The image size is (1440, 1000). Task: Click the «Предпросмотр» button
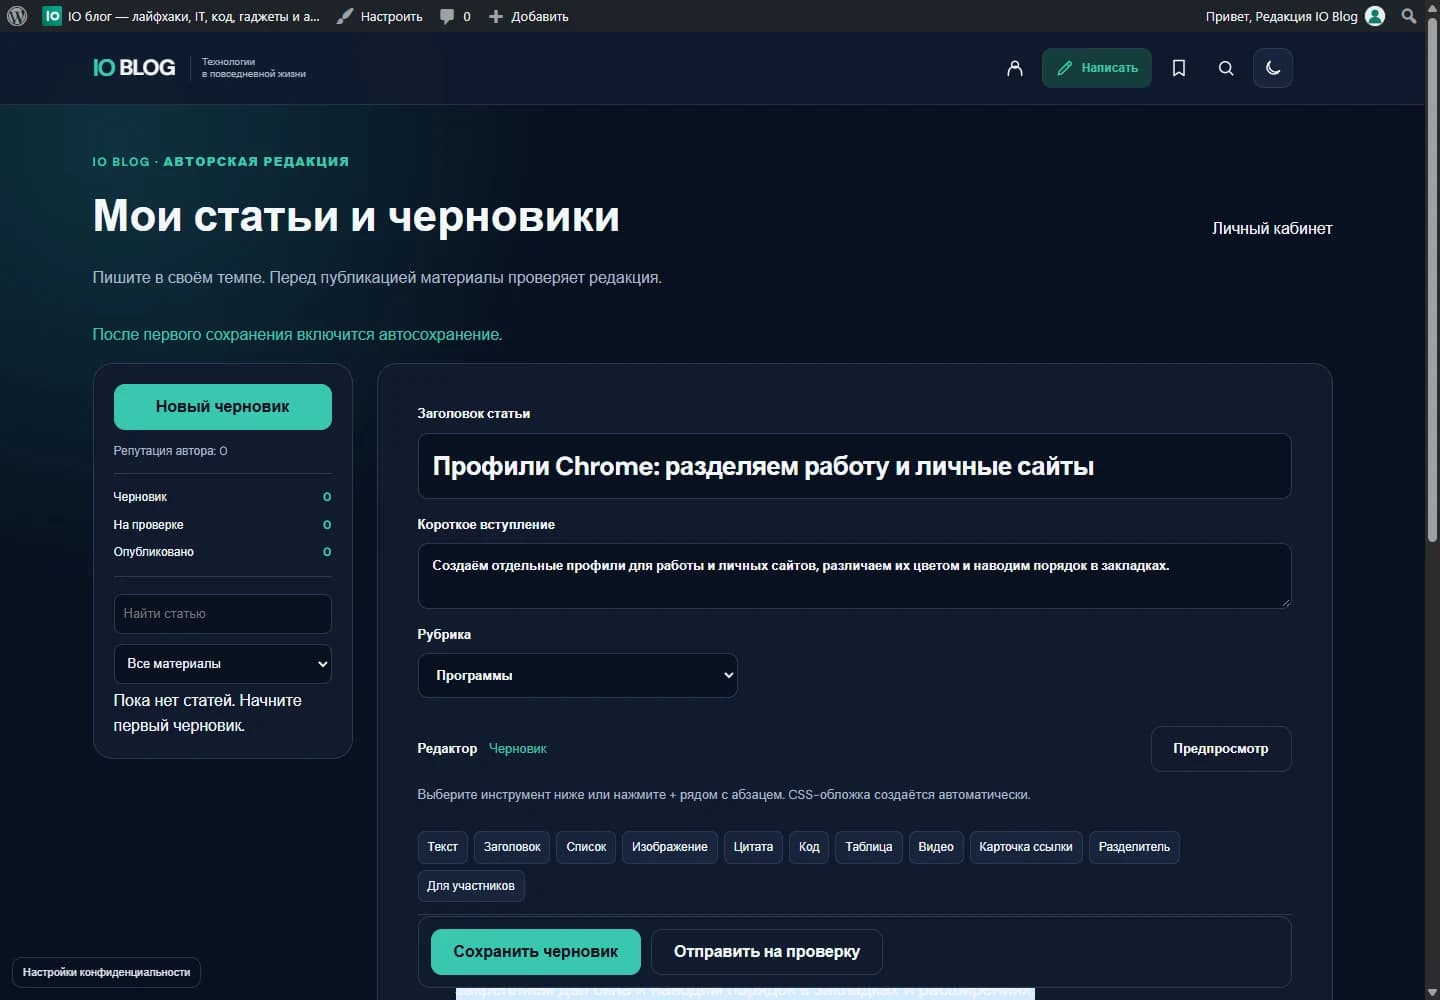pos(1221,749)
